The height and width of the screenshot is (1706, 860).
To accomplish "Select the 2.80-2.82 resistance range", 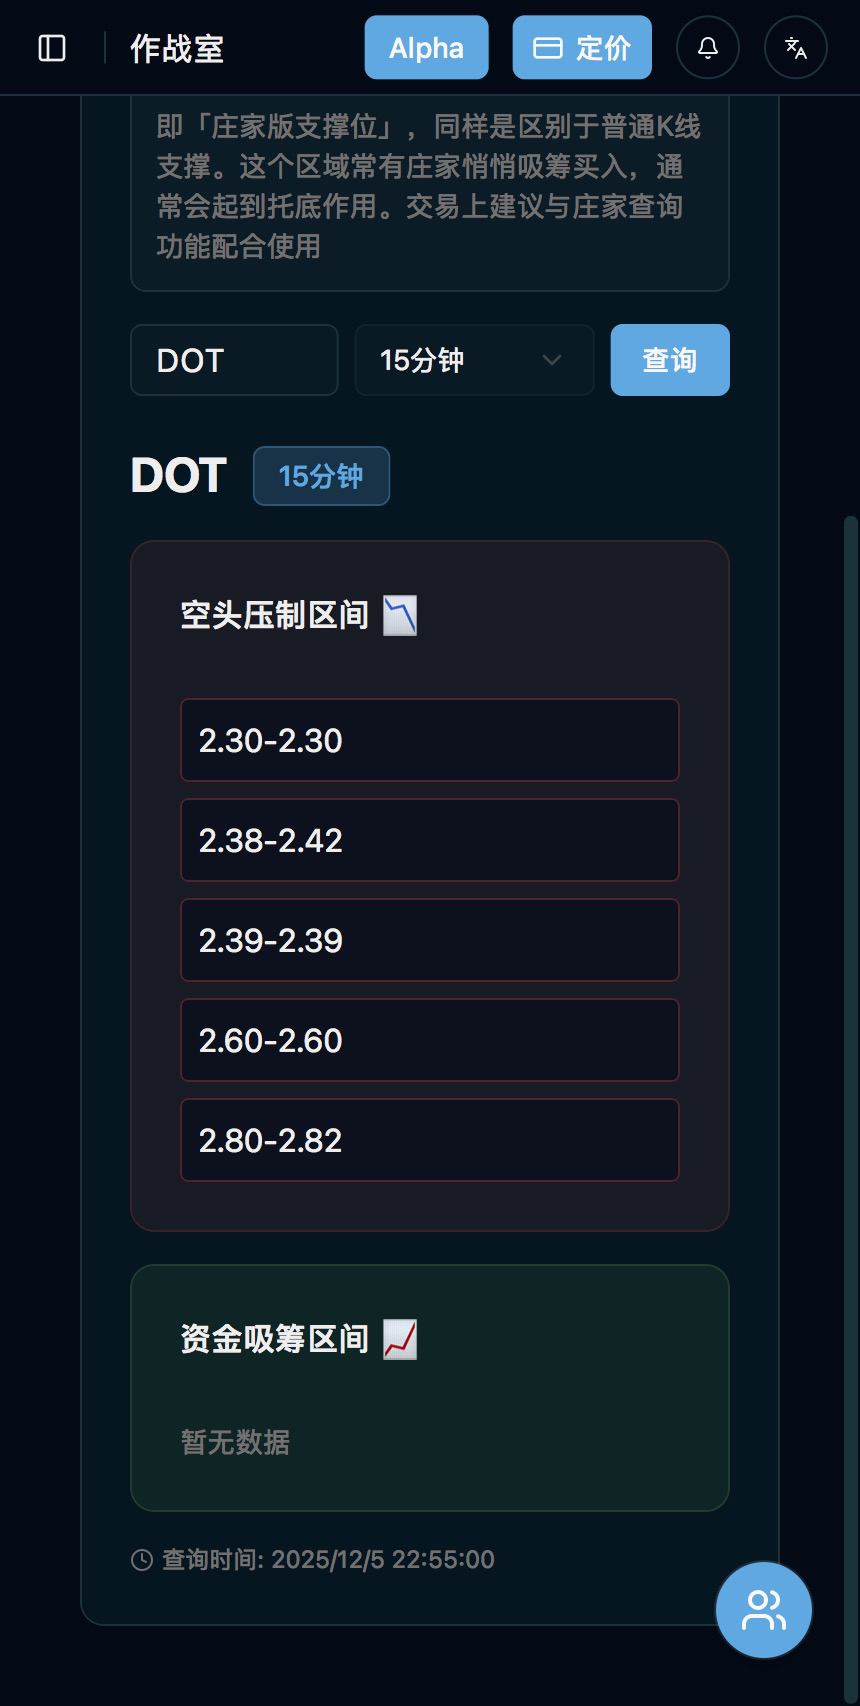I will tap(430, 1140).
